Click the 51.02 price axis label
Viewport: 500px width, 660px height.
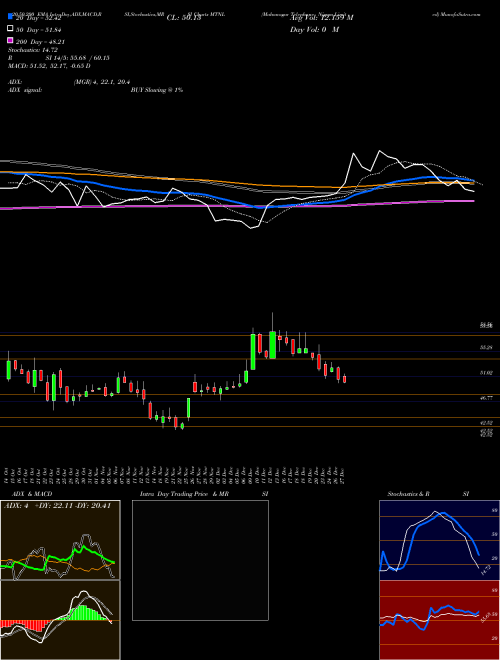pyautogui.click(x=487, y=373)
